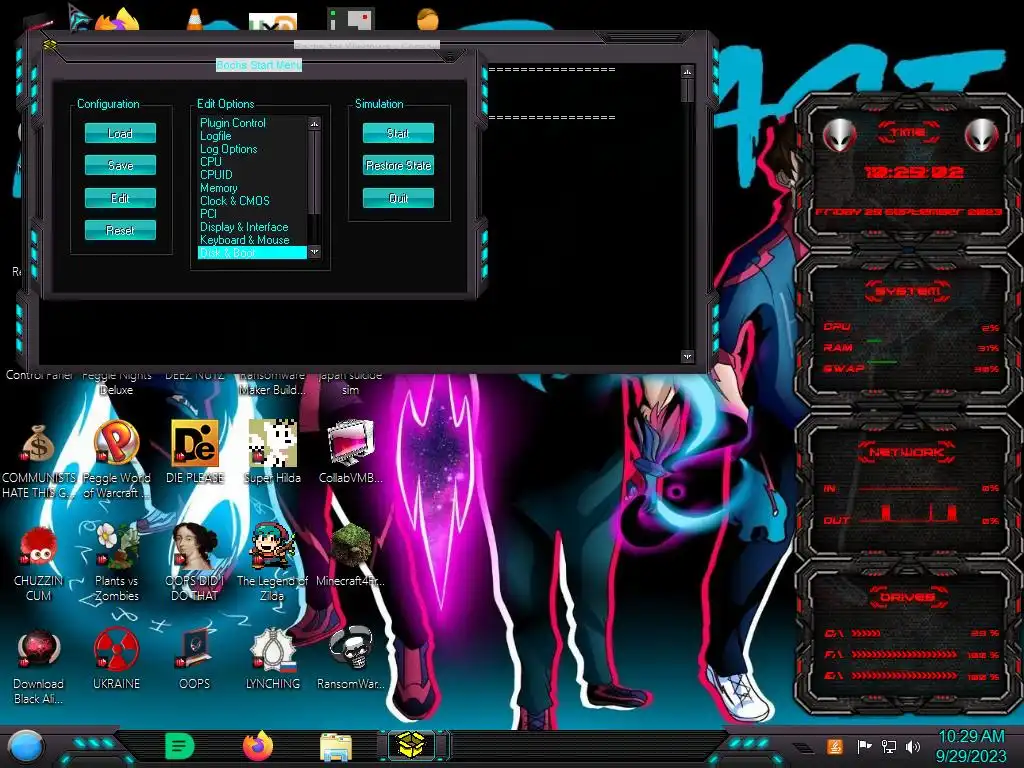Click the left alien head on Time widget
This screenshot has width=1024, height=768.
840,136
